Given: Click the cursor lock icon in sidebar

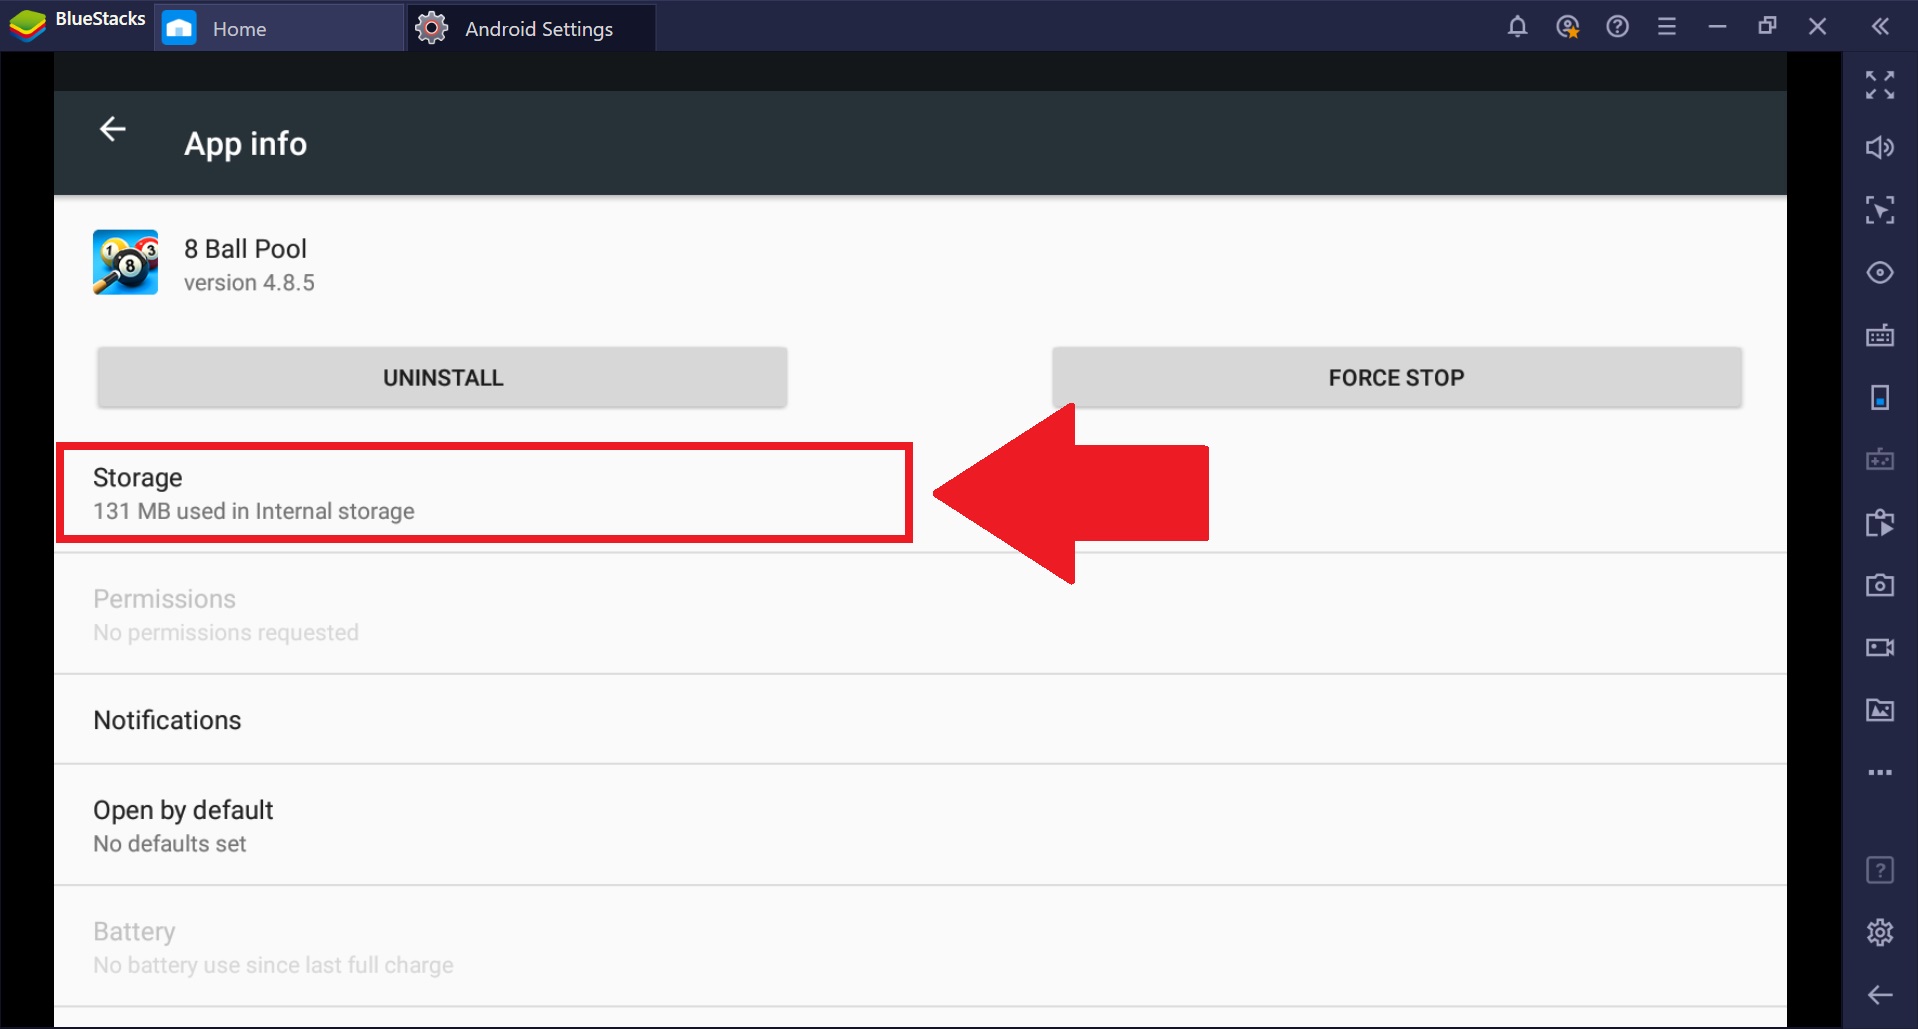Looking at the screenshot, I should point(1880,210).
